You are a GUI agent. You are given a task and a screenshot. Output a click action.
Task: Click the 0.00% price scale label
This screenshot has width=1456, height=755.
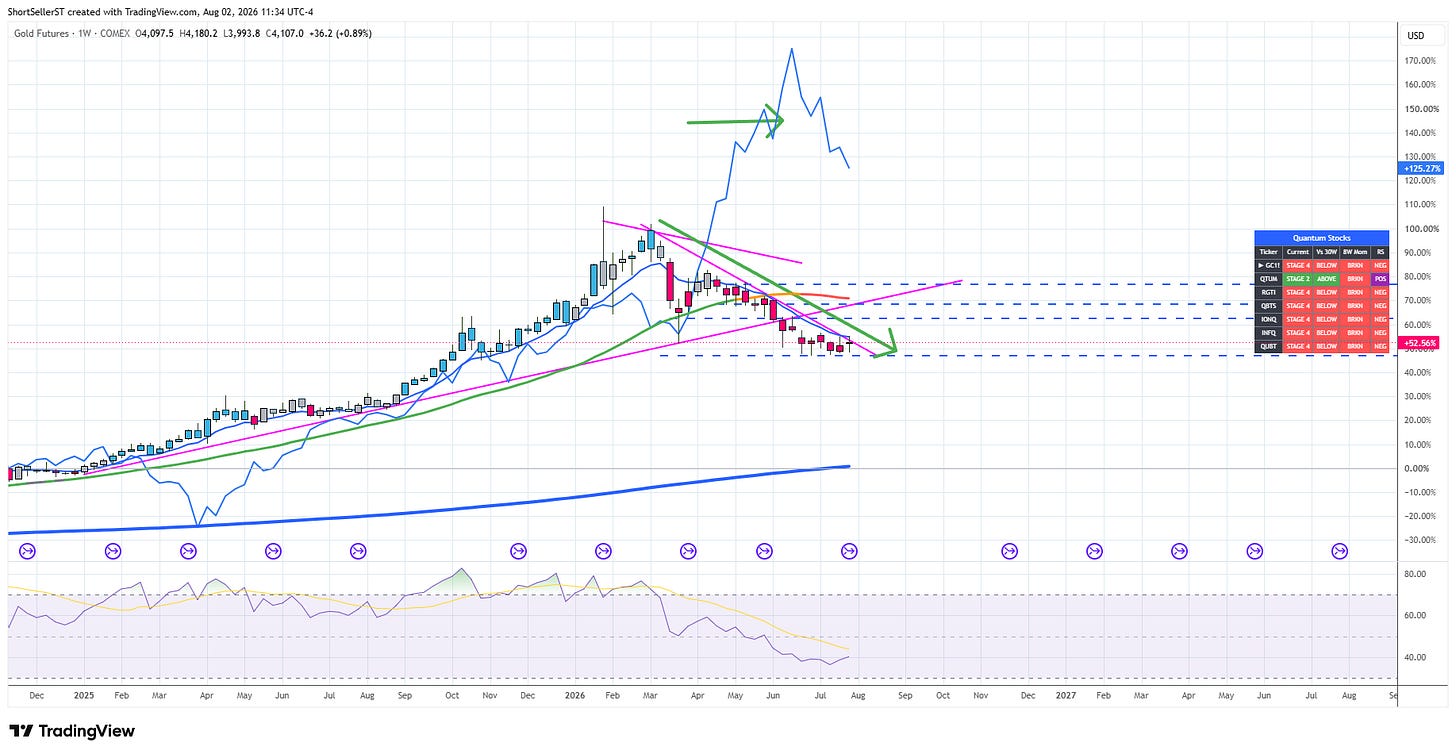[x=1417, y=468]
